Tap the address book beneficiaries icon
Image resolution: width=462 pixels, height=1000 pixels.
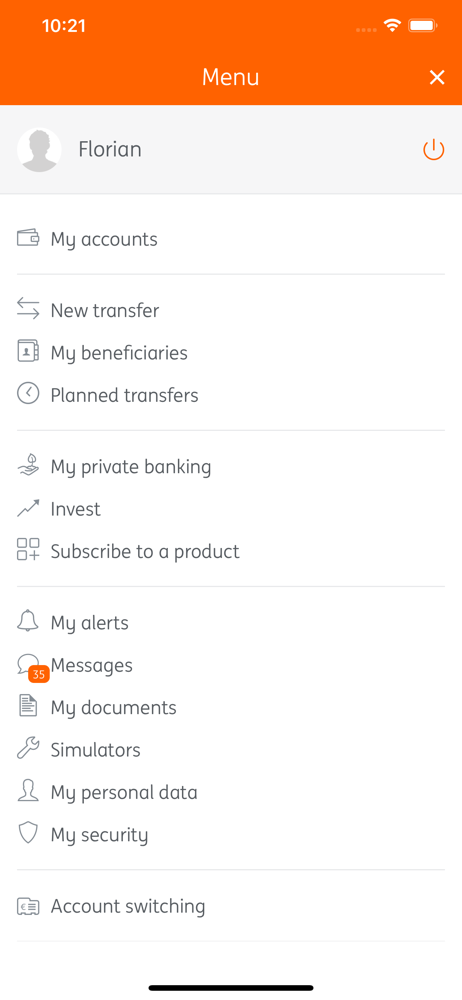(28, 352)
